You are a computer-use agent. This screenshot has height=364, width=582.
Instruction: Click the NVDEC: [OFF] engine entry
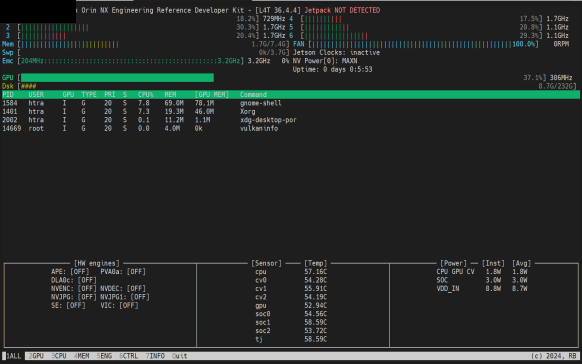(123, 289)
